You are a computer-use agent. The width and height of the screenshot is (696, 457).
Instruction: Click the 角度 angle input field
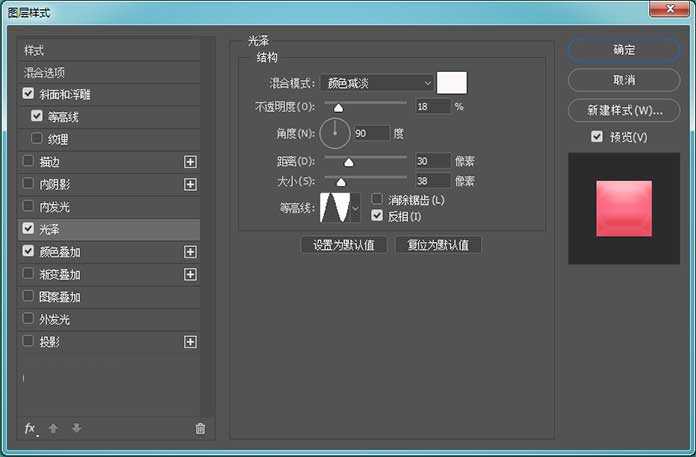[x=368, y=132]
